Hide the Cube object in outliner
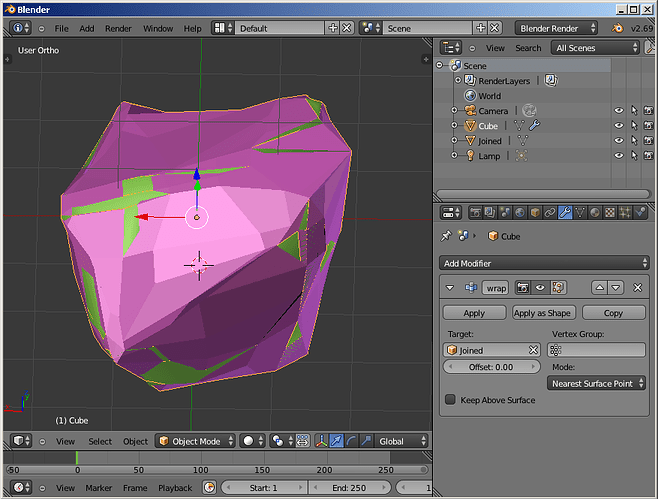658x499 pixels. click(619, 125)
